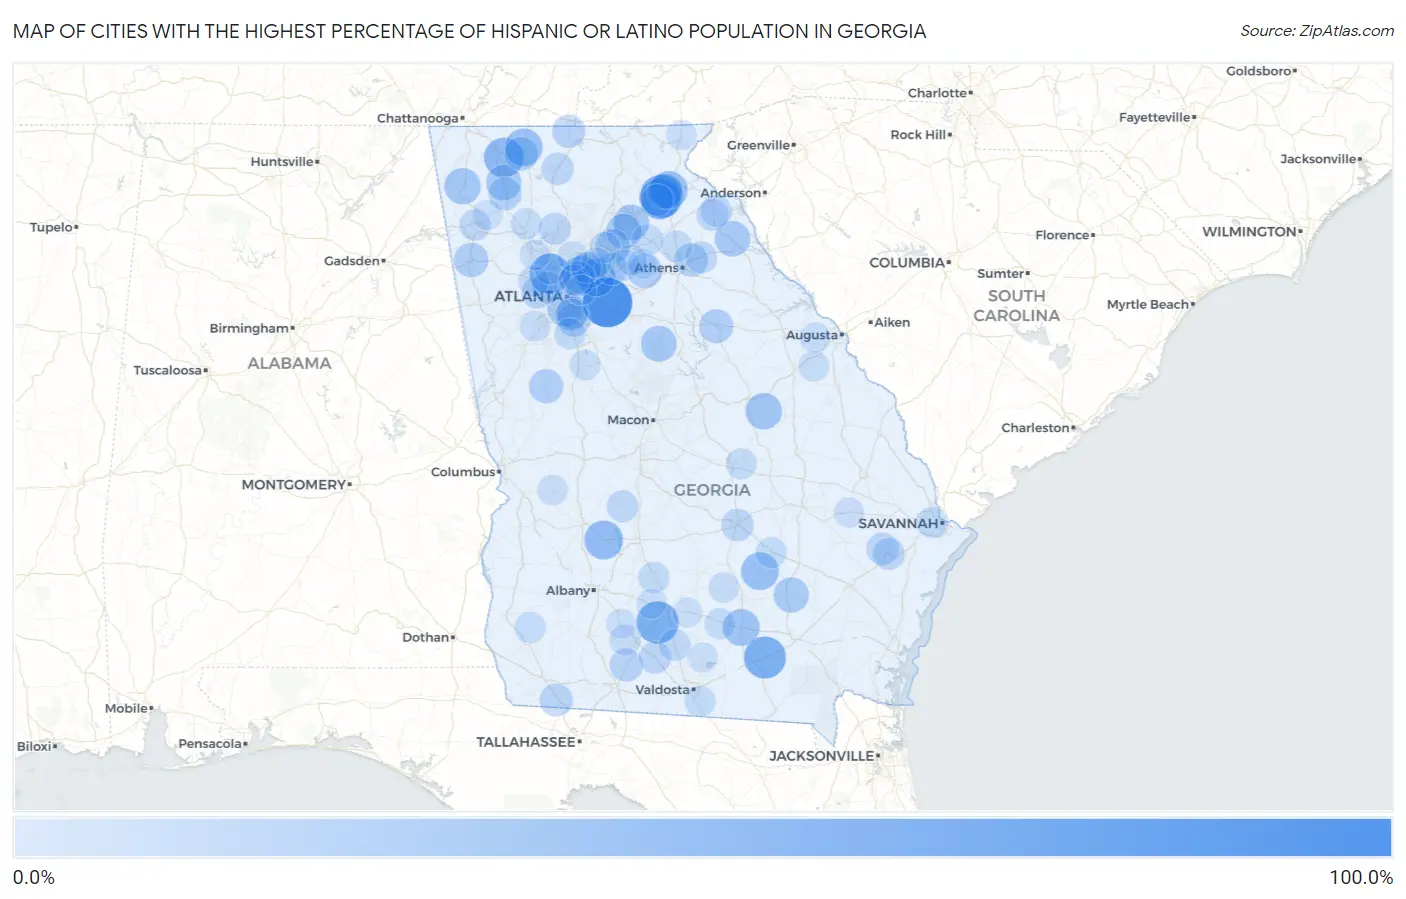Click the Fayetteville city label
1406x899 pixels.
click(x=1155, y=117)
